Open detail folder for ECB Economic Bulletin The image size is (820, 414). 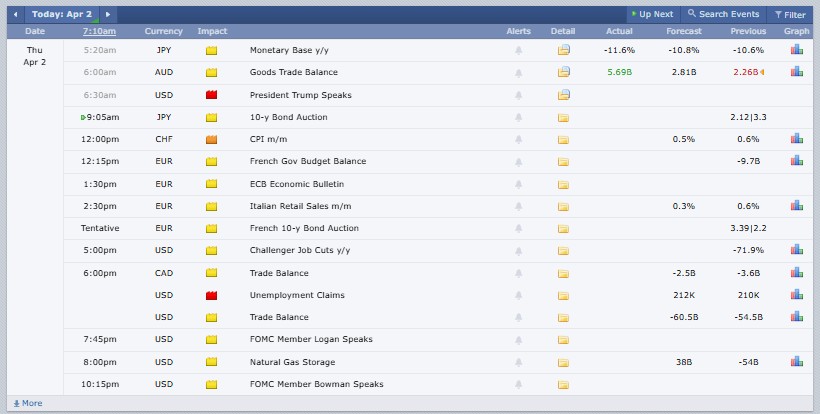(564, 184)
